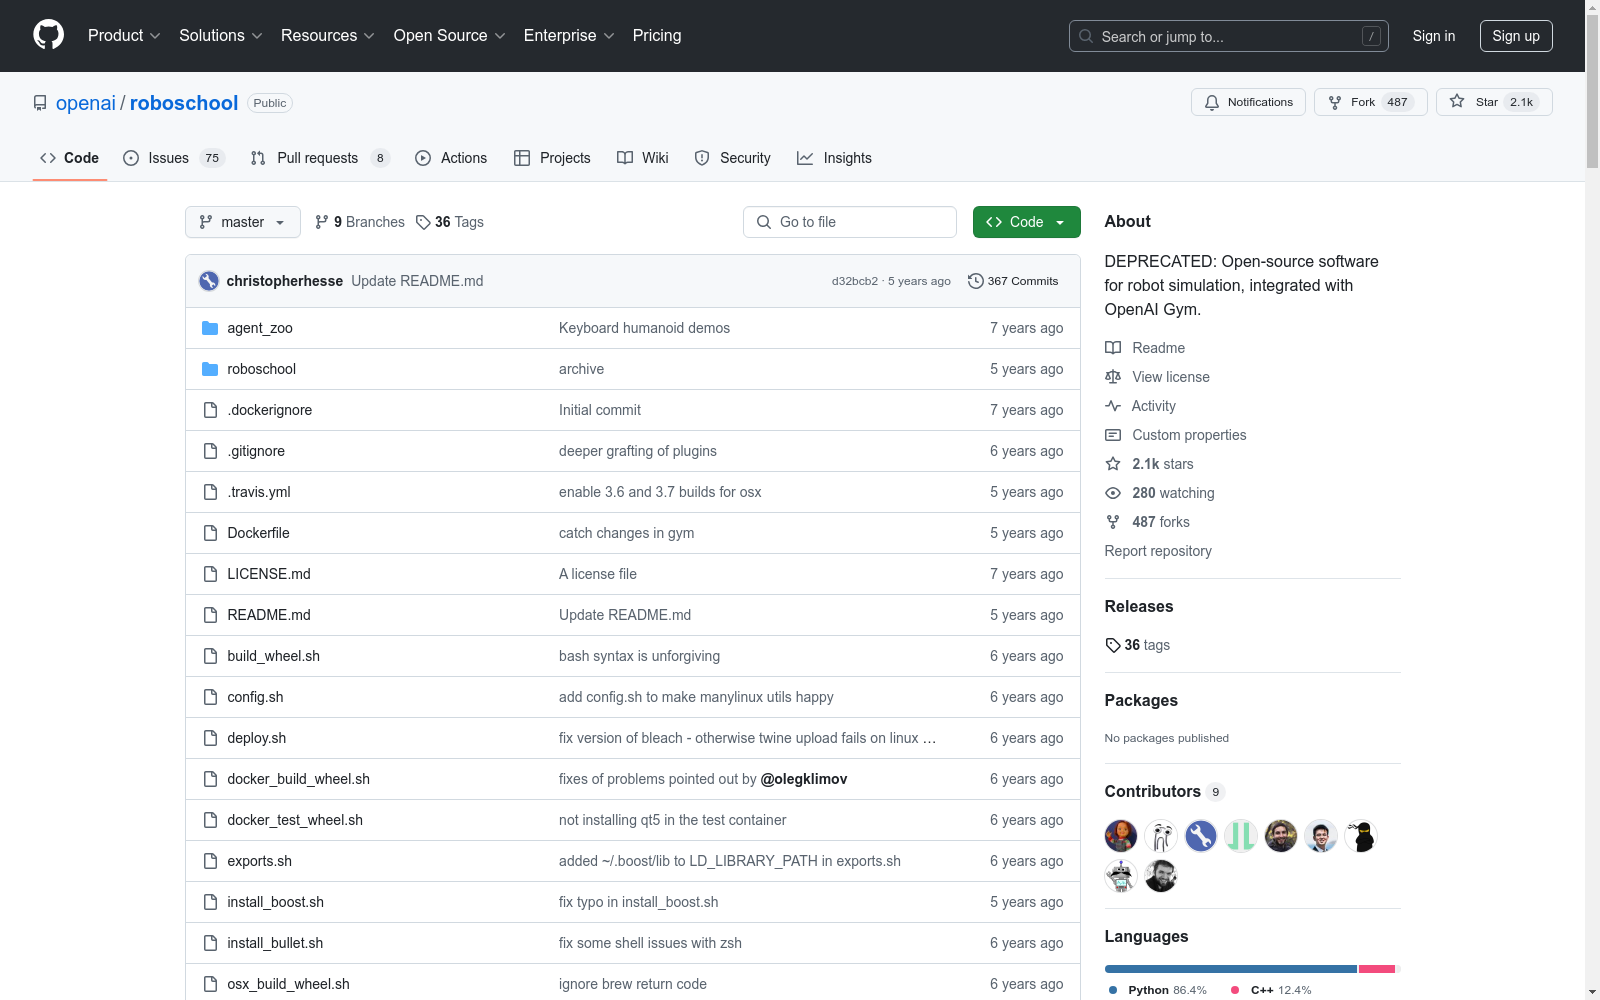Switch to the Issues tab

pos(174,158)
